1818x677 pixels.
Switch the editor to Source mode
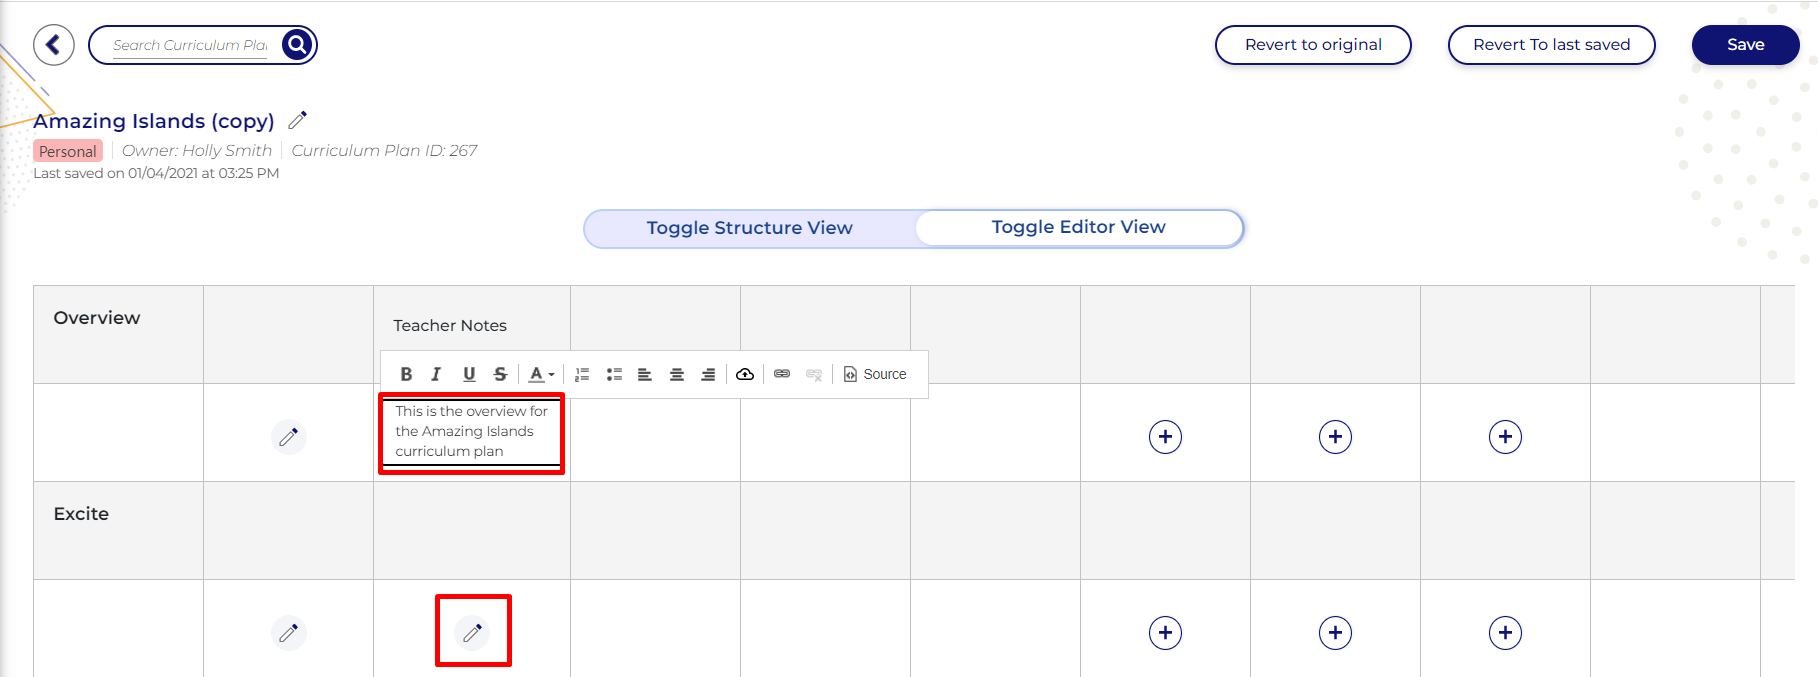(875, 374)
